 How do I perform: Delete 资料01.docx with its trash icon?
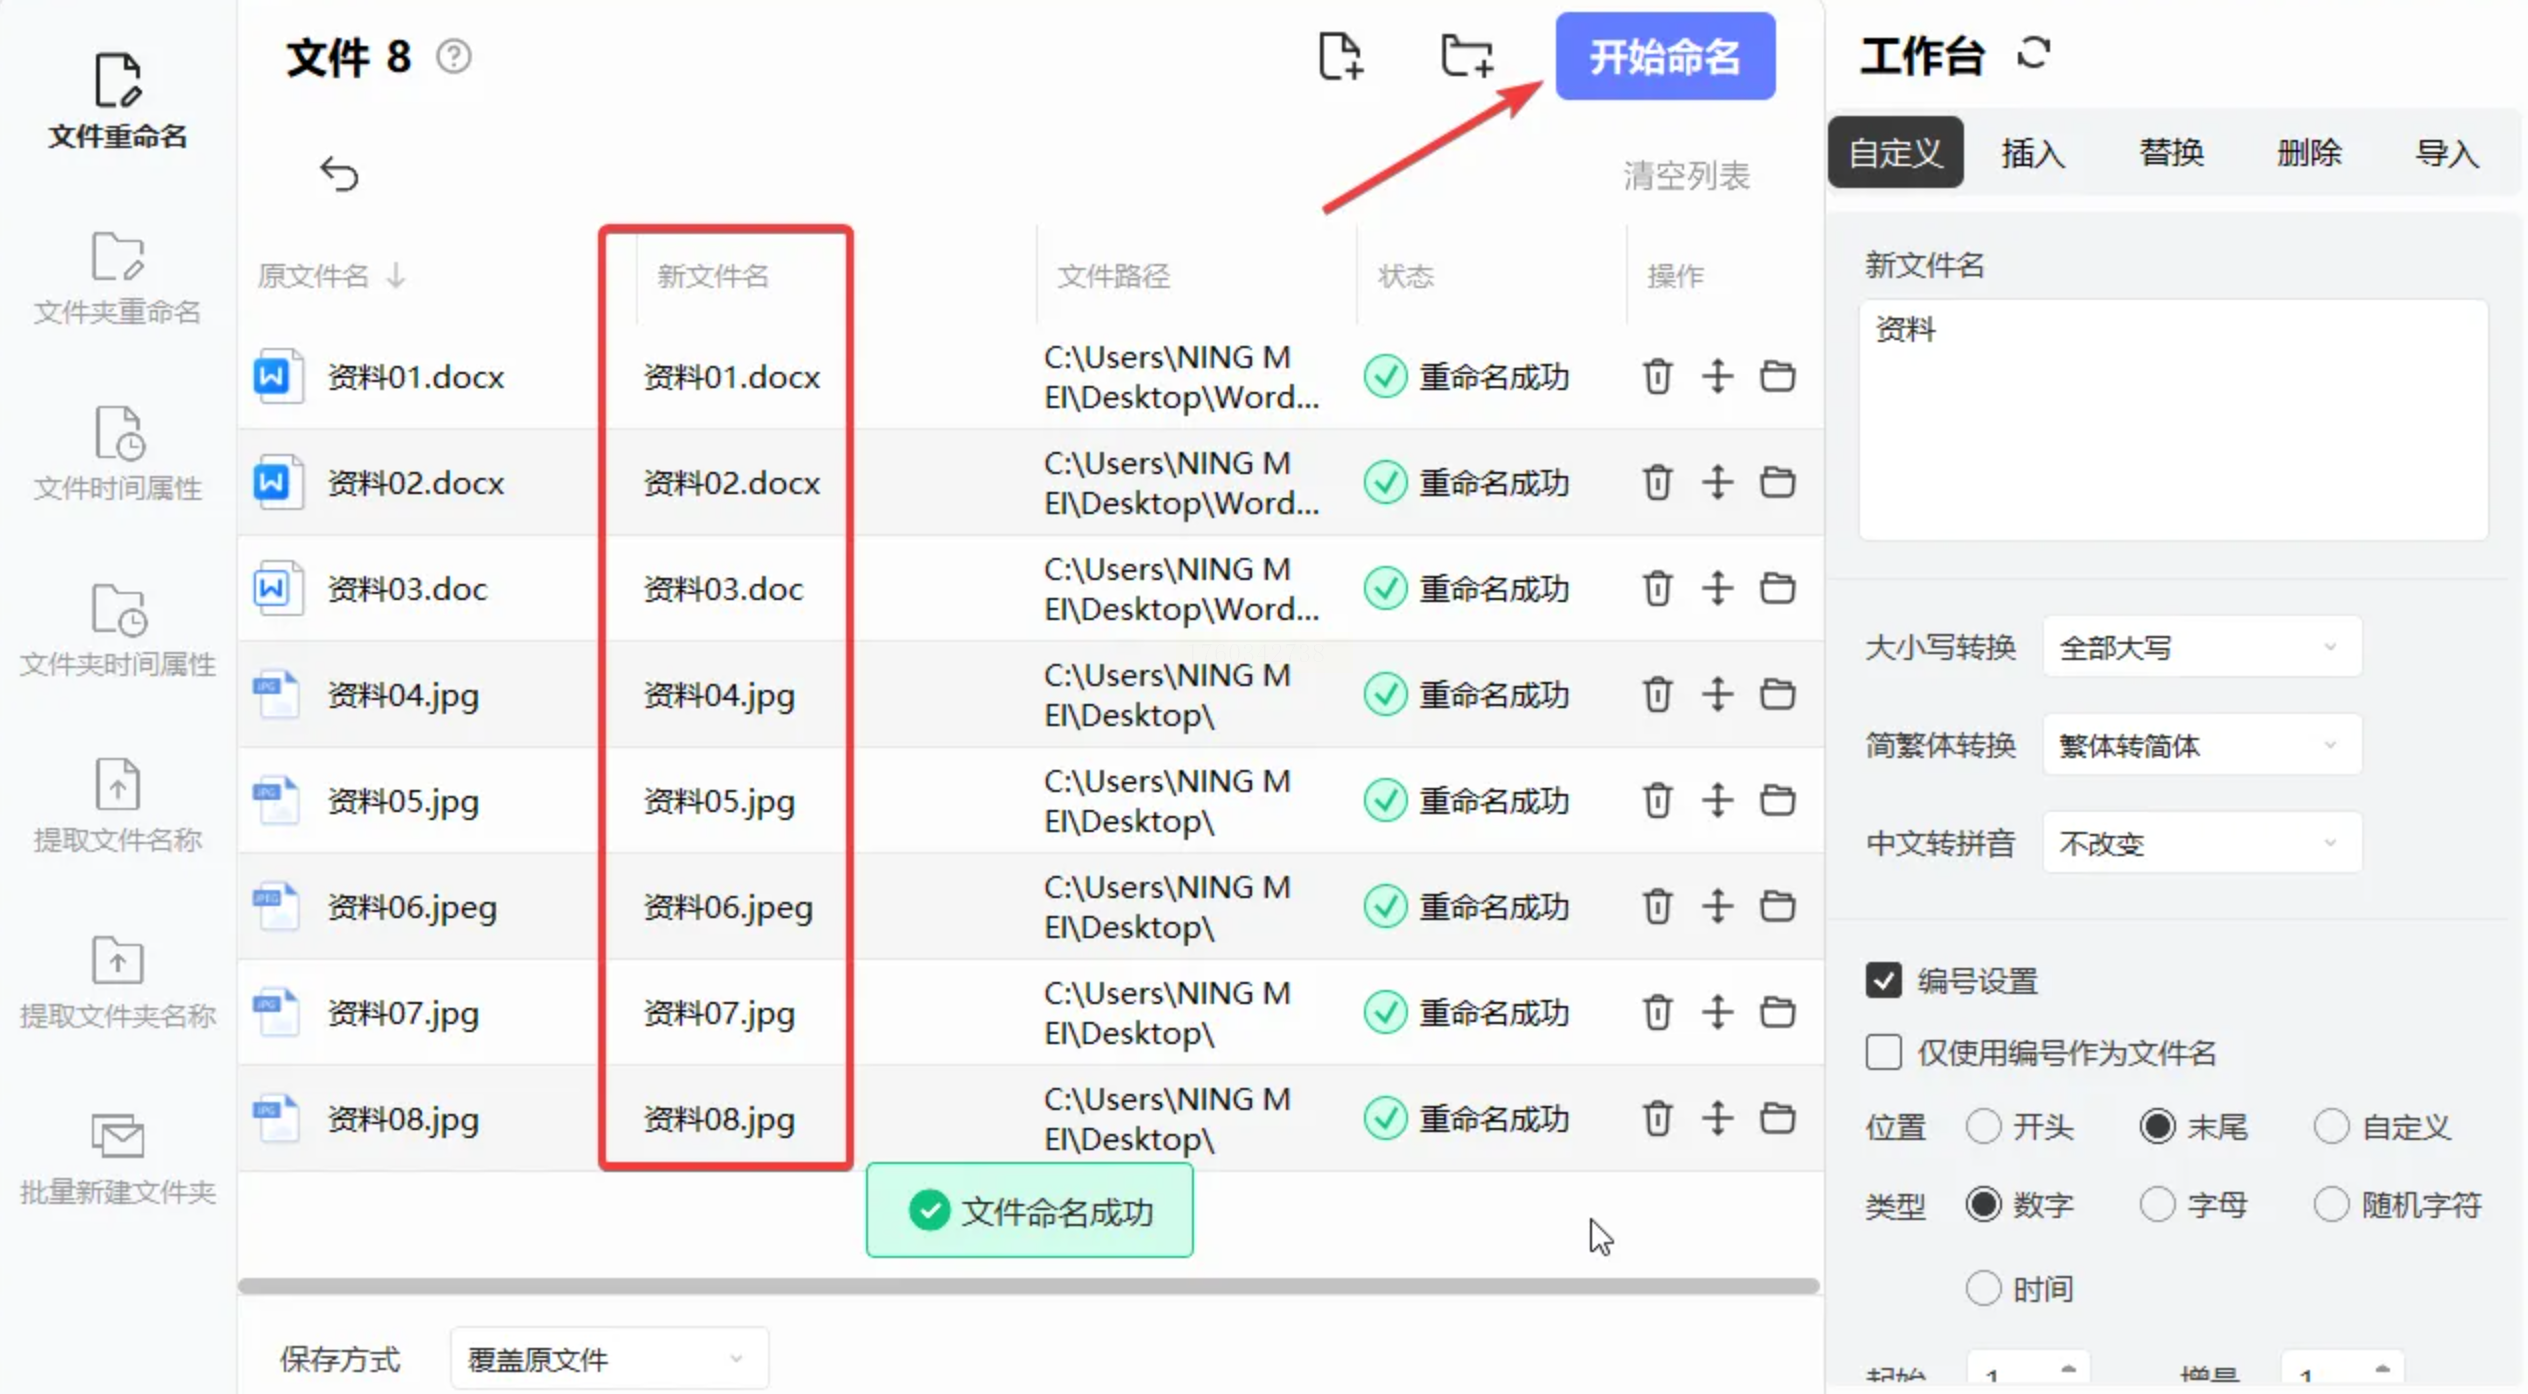(x=1657, y=377)
